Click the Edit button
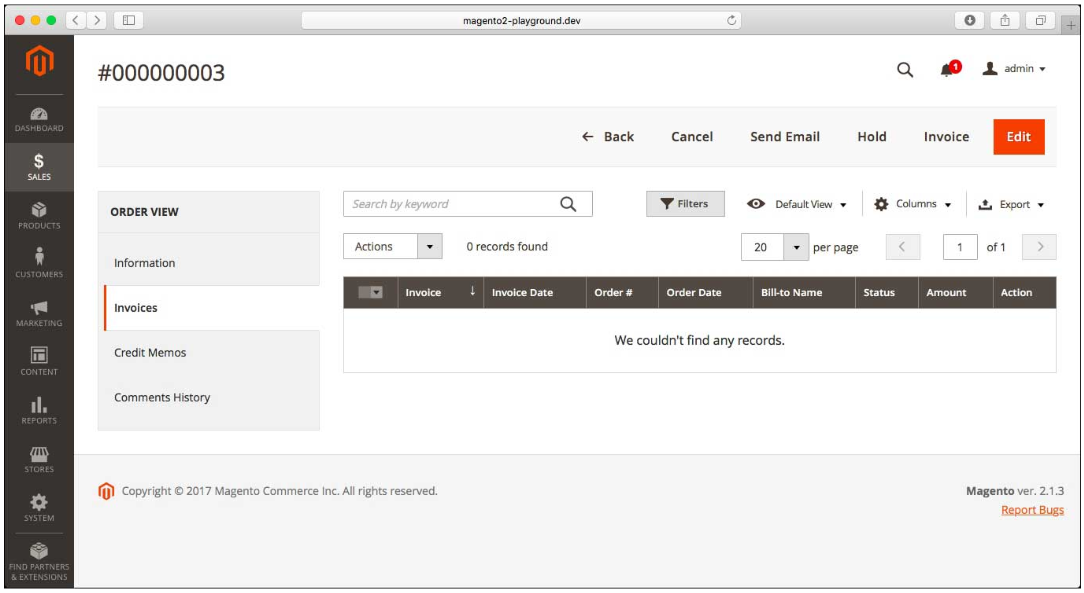The height and width of the screenshot is (593, 1084). [1018, 136]
